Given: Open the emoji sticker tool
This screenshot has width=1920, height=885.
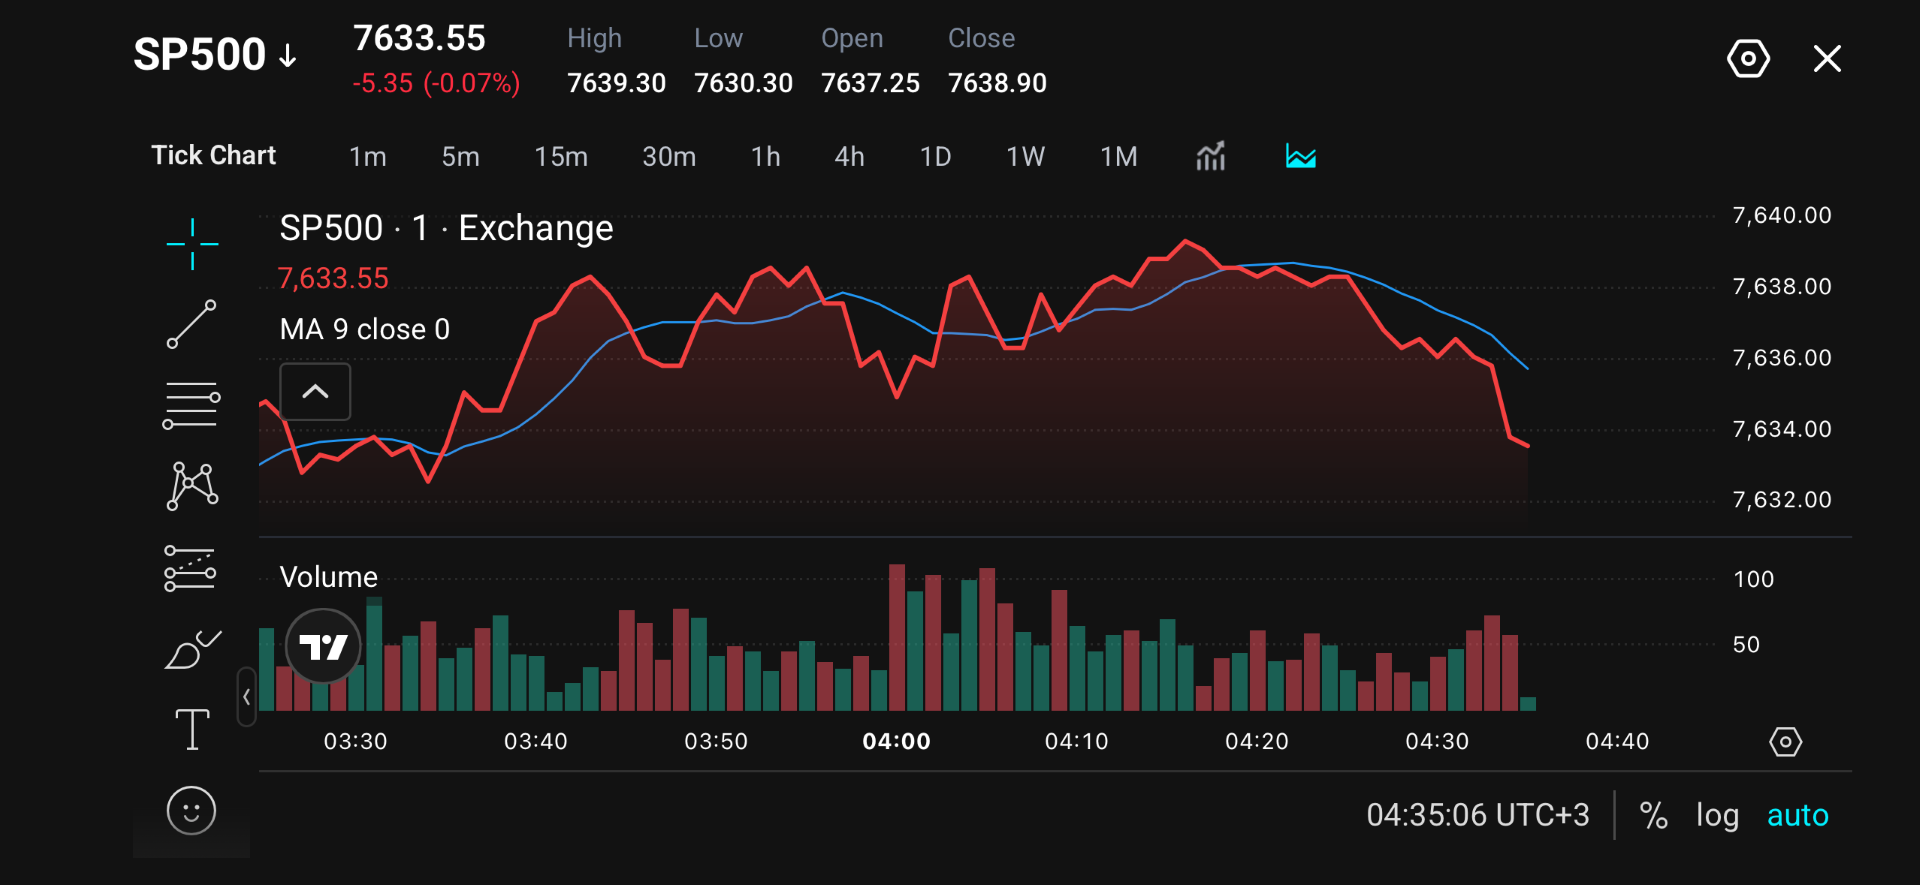Looking at the screenshot, I should click(192, 810).
